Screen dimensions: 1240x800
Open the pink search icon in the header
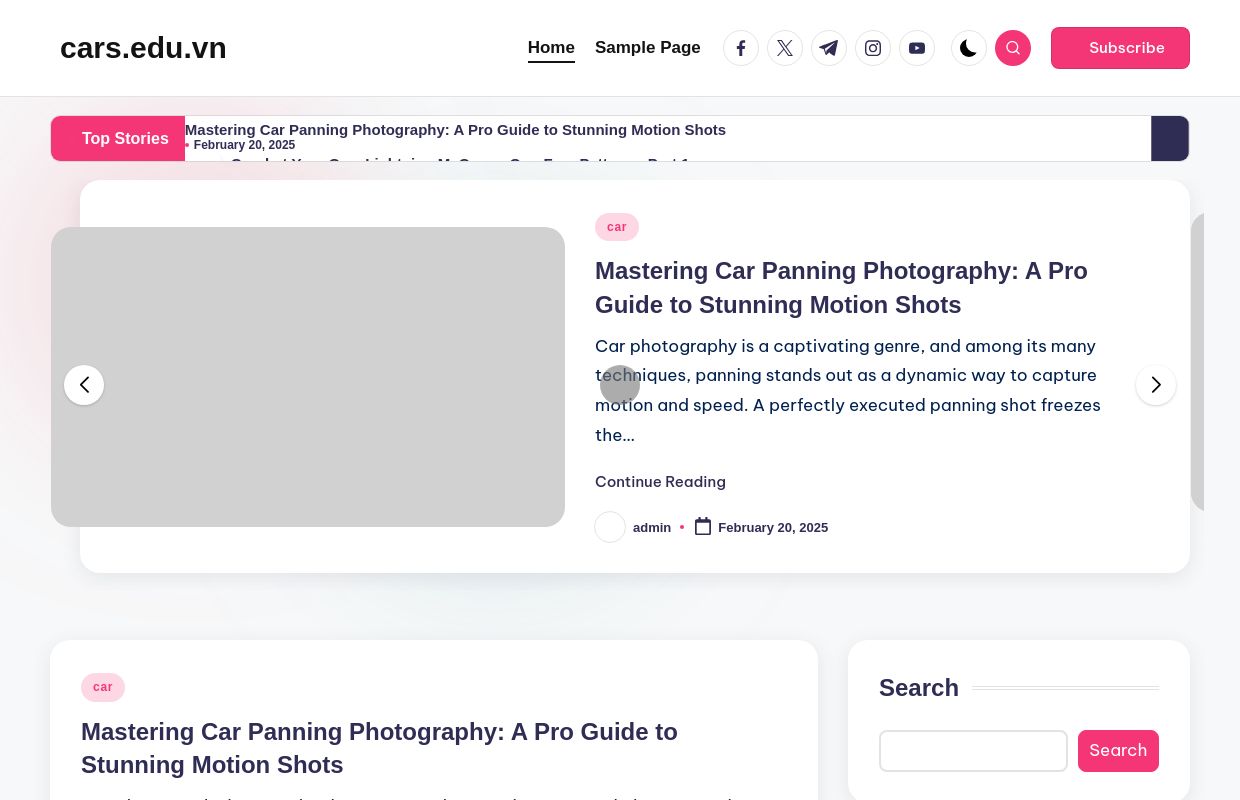point(1013,48)
